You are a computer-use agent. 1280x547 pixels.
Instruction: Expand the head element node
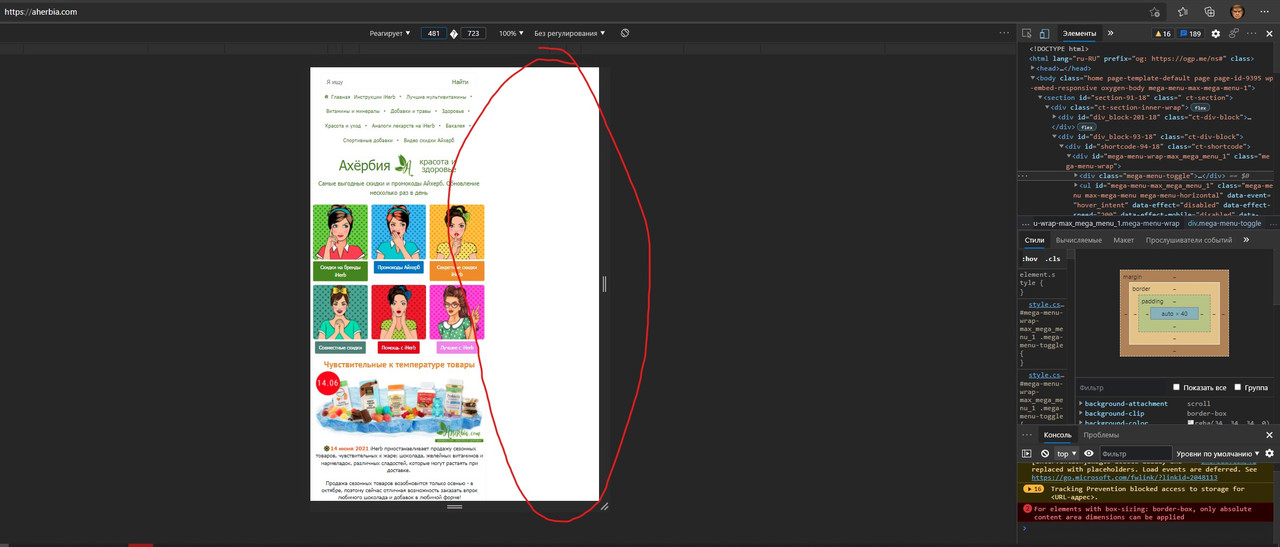point(1033,68)
